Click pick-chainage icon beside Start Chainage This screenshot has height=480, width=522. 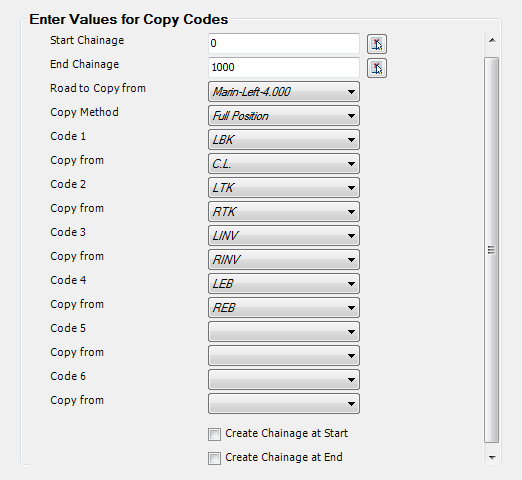click(x=377, y=44)
